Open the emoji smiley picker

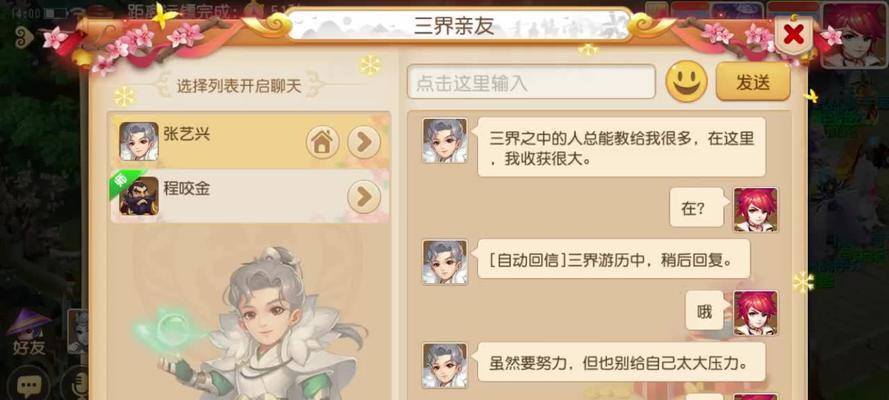[686, 82]
